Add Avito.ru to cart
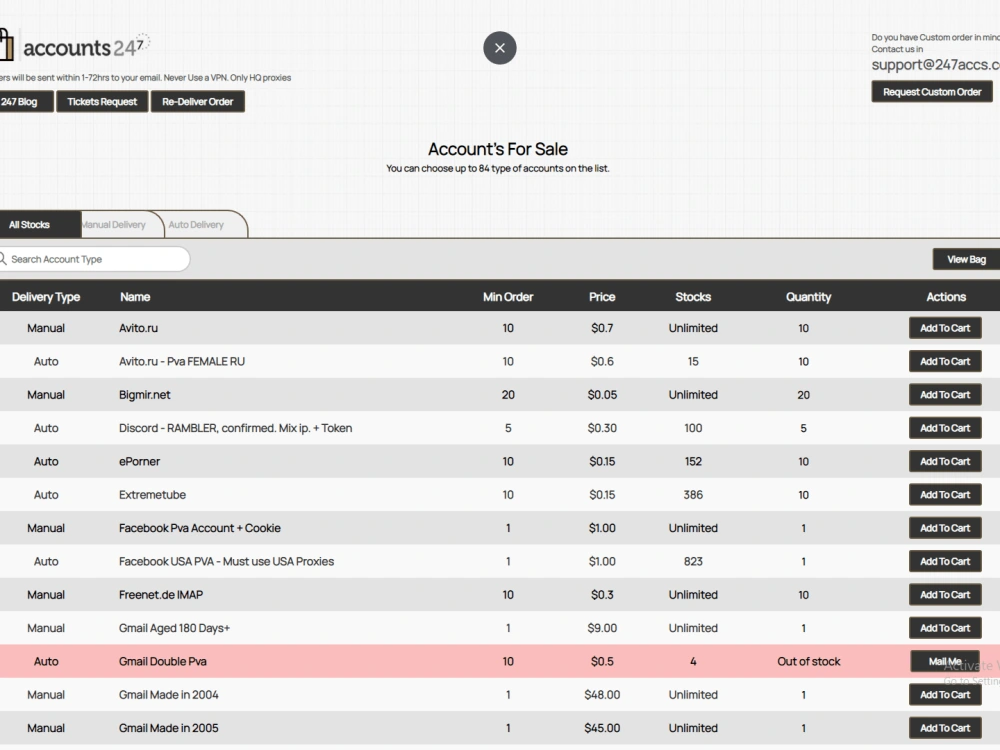1000x750 pixels. click(x=945, y=328)
